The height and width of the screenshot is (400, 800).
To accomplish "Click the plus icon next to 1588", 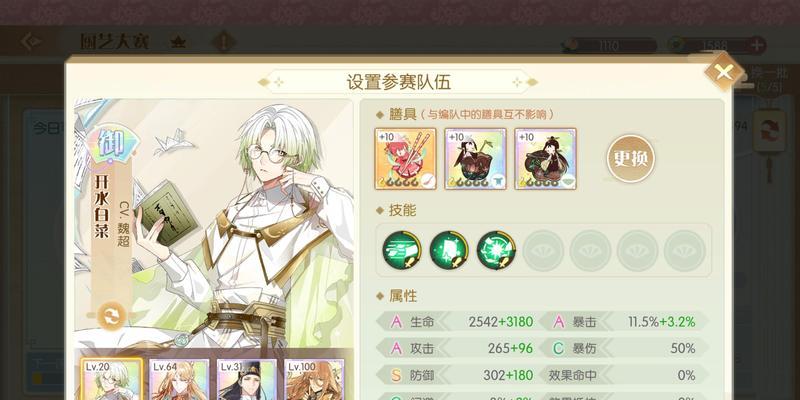I will pos(757,45).
